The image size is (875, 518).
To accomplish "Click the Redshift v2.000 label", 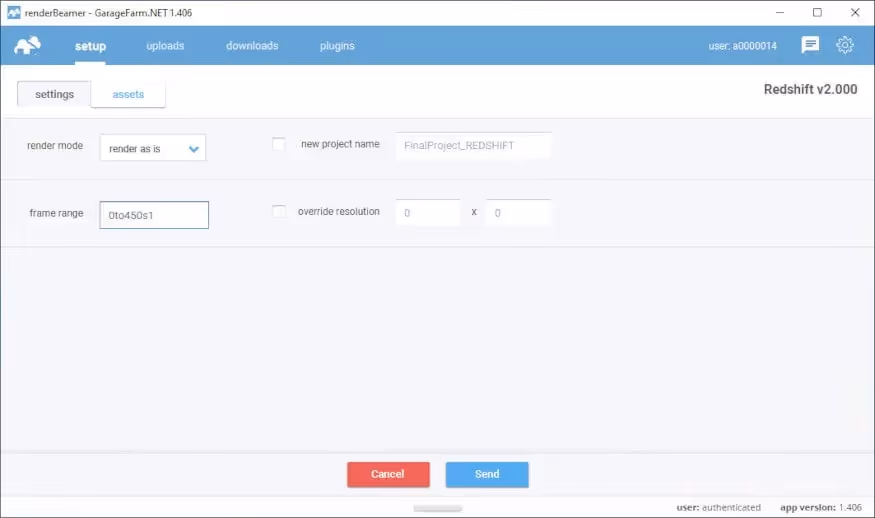I will click(x=810, y=89).
